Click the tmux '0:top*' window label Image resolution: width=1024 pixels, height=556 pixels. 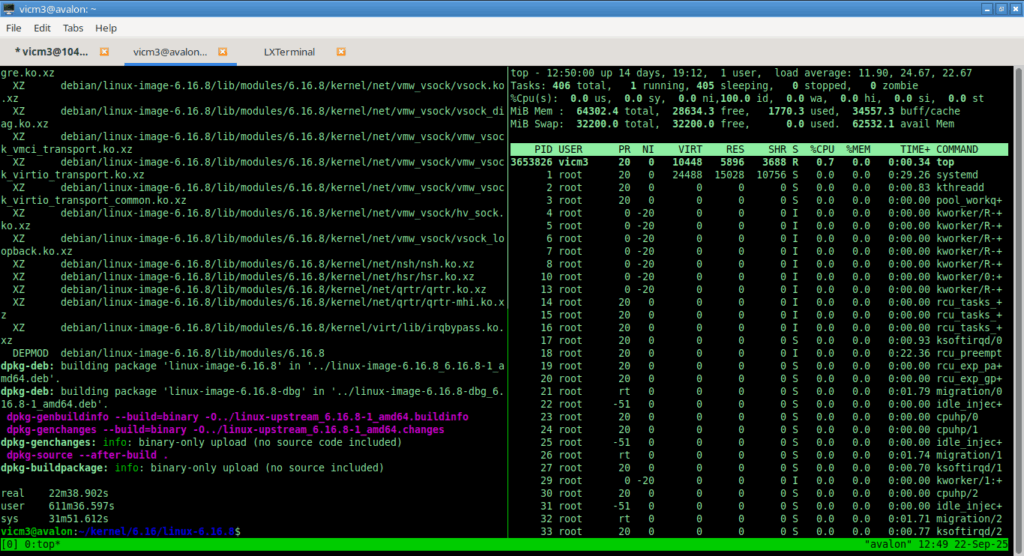(41, 544)
